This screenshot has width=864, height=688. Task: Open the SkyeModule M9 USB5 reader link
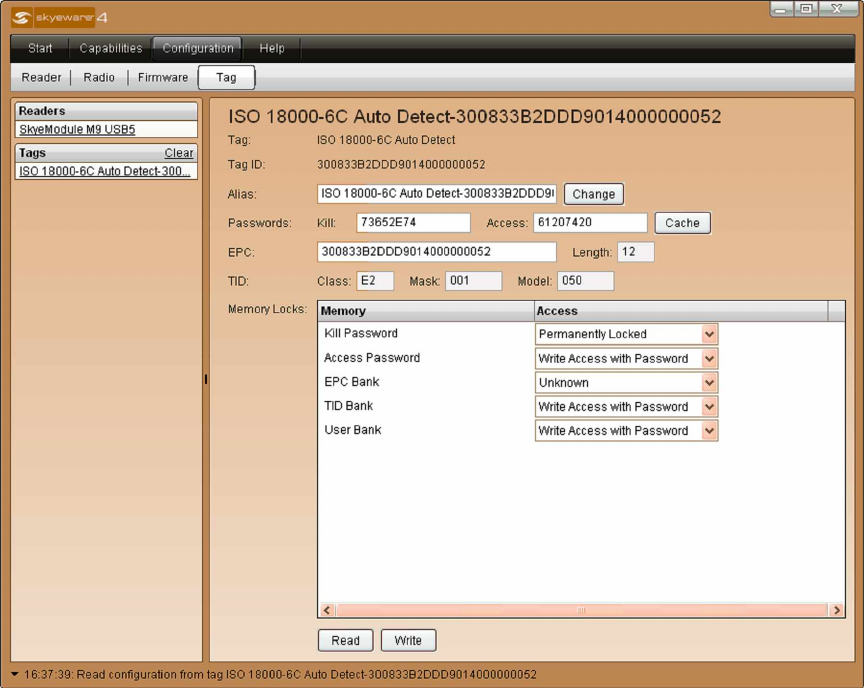[77, 129]
